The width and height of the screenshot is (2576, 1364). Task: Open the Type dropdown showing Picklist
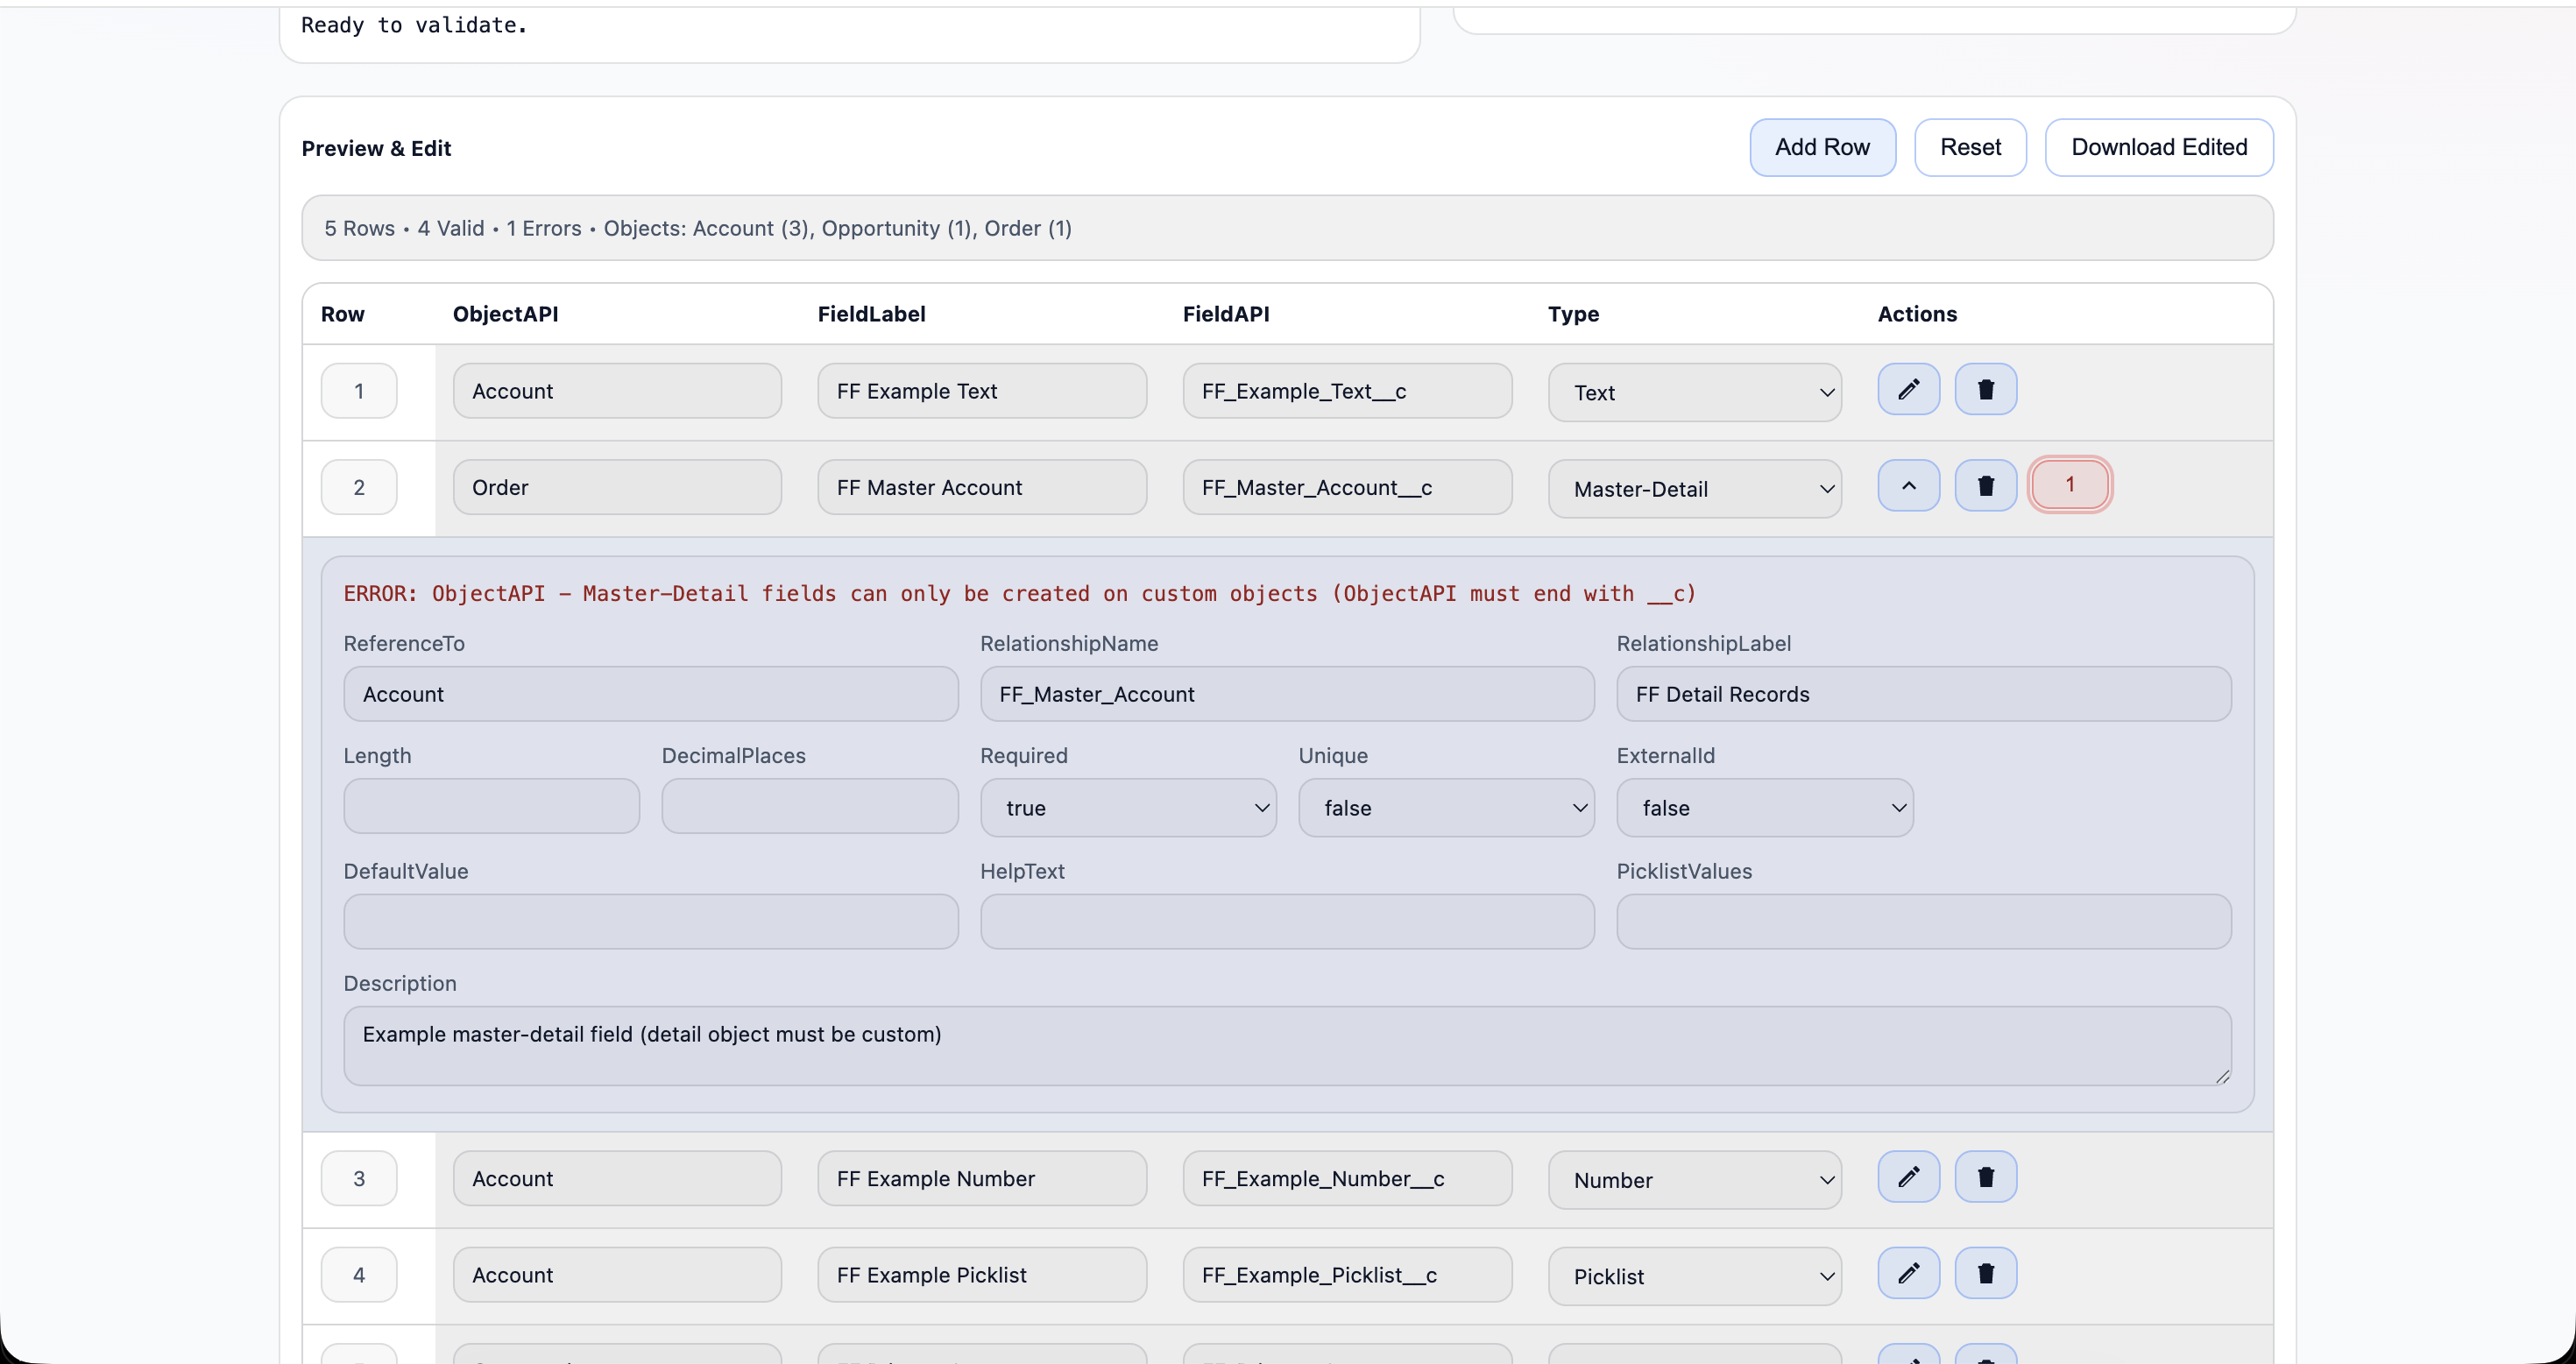(x=1694, y=1276)
